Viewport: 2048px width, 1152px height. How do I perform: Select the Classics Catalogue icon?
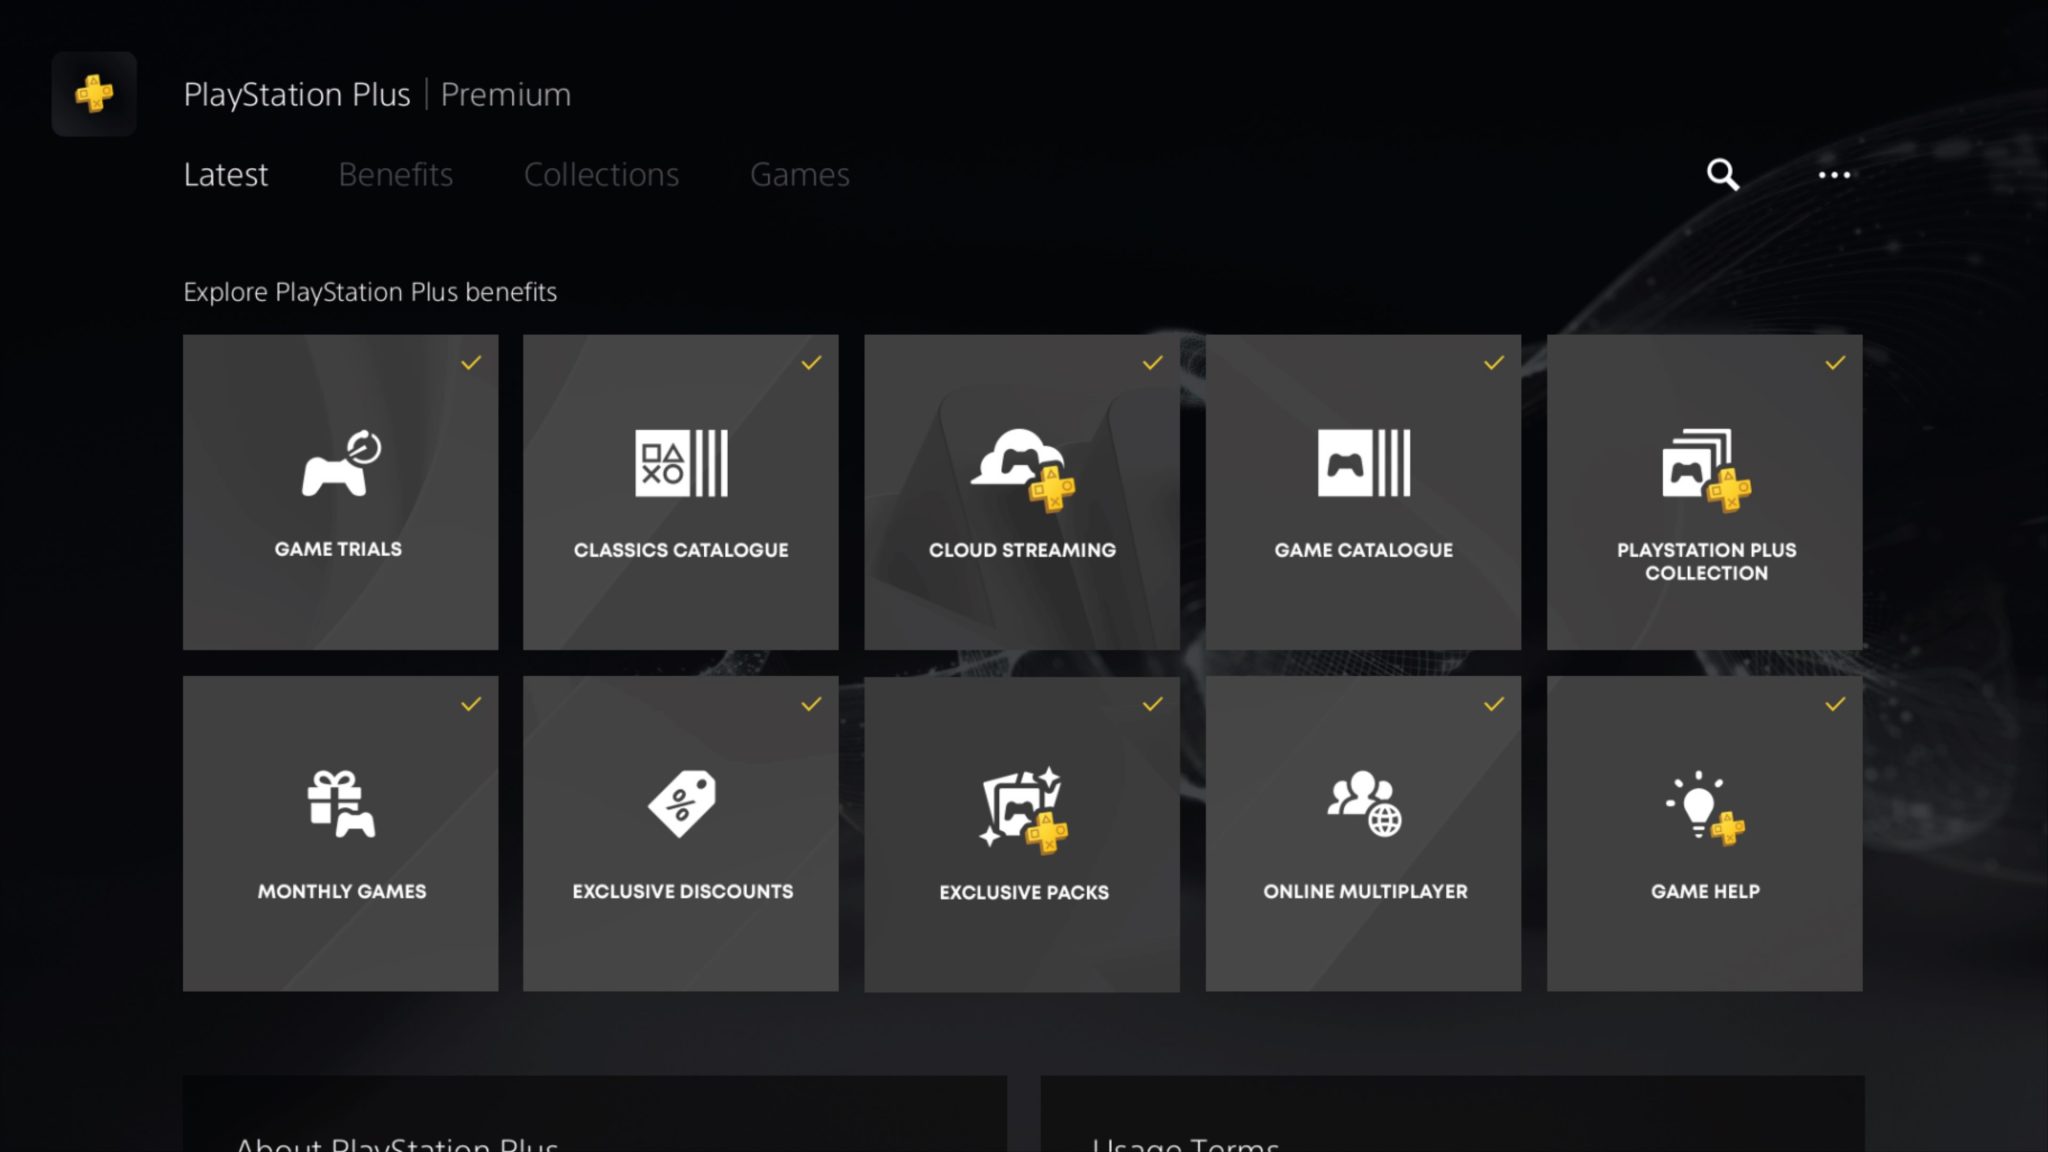[681, 463]
